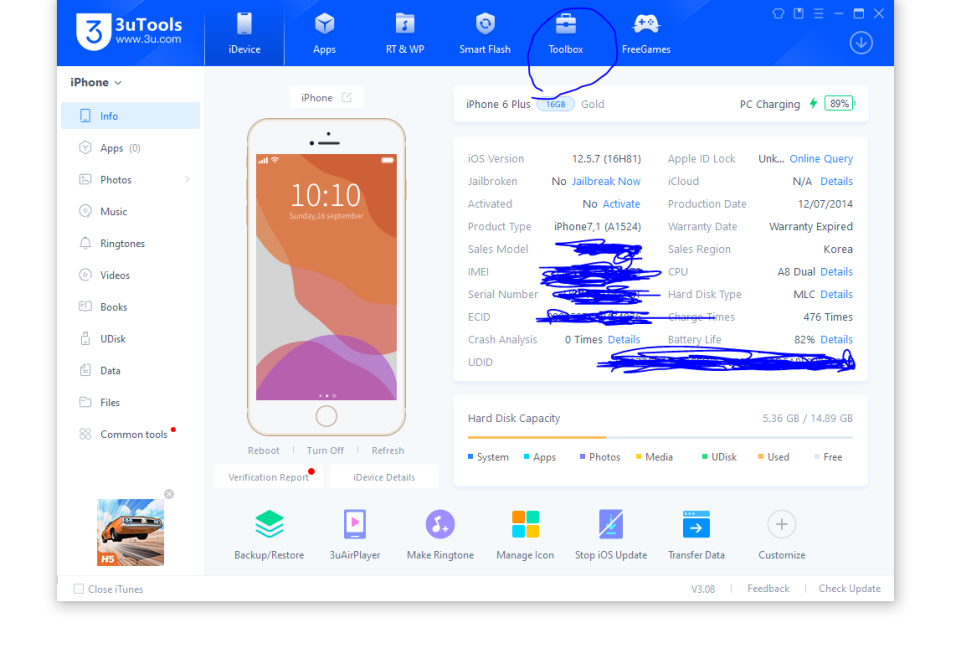Switch to the Apps top tab
The height and width of the screenshot is (664, 966).
pyautogui.click(x=324, y=33)
